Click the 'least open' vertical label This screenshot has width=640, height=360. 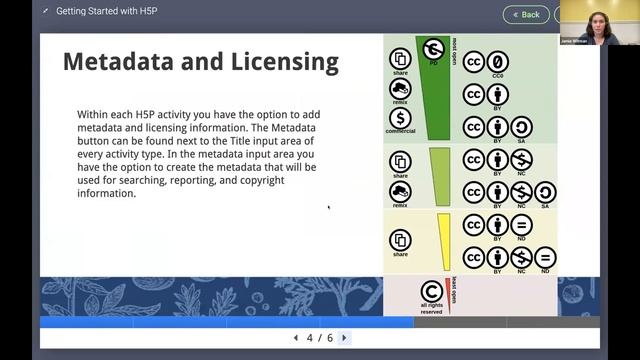pos(454,290)
